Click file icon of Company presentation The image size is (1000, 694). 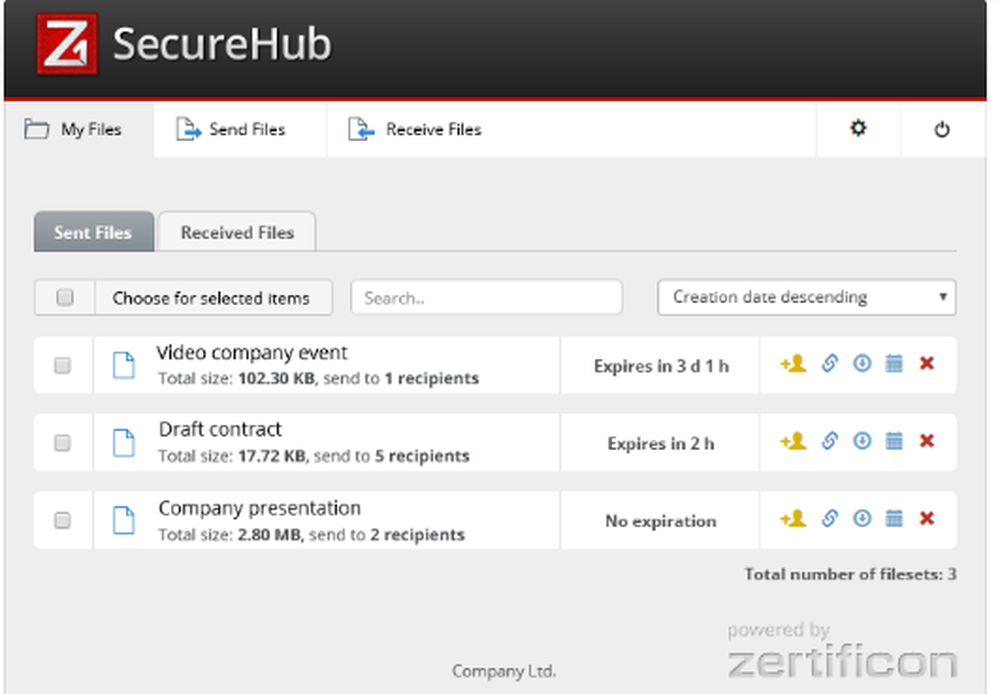pos(124,520)
